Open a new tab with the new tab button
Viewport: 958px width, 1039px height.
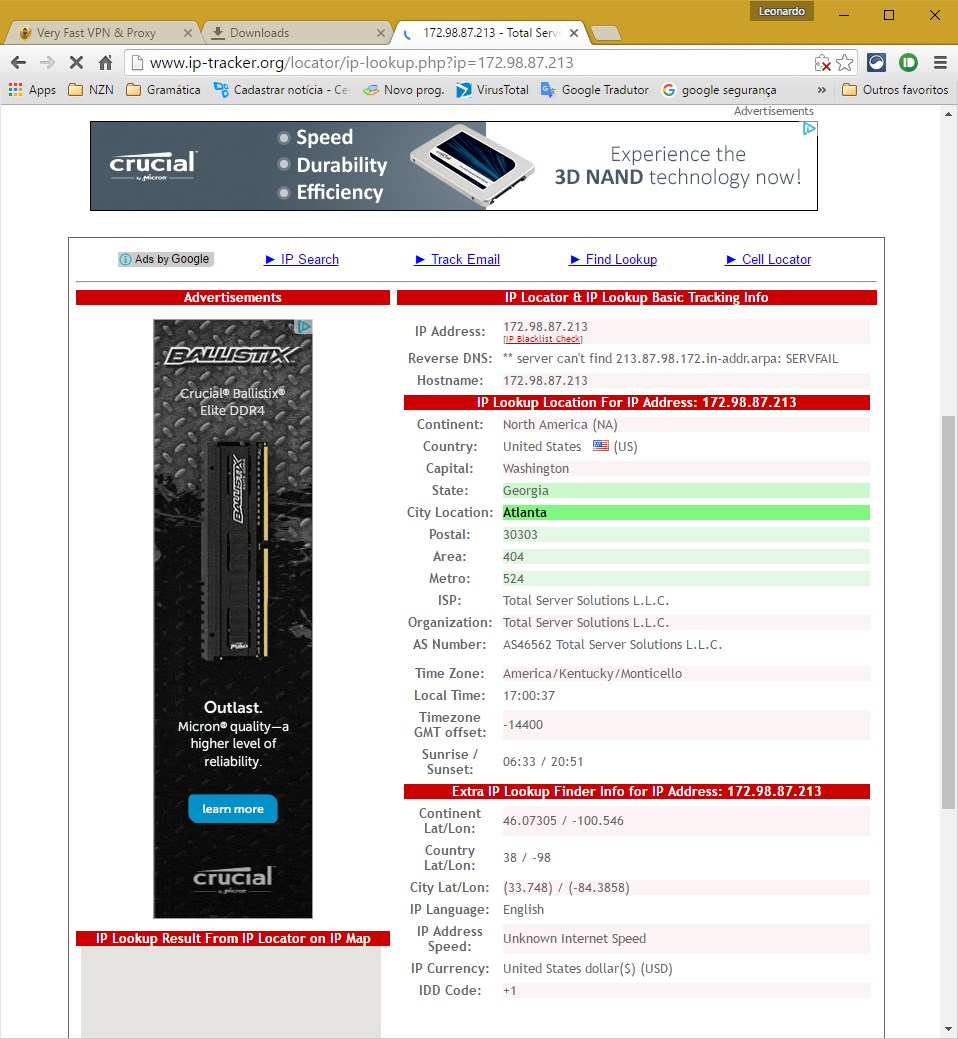(605, 33)
